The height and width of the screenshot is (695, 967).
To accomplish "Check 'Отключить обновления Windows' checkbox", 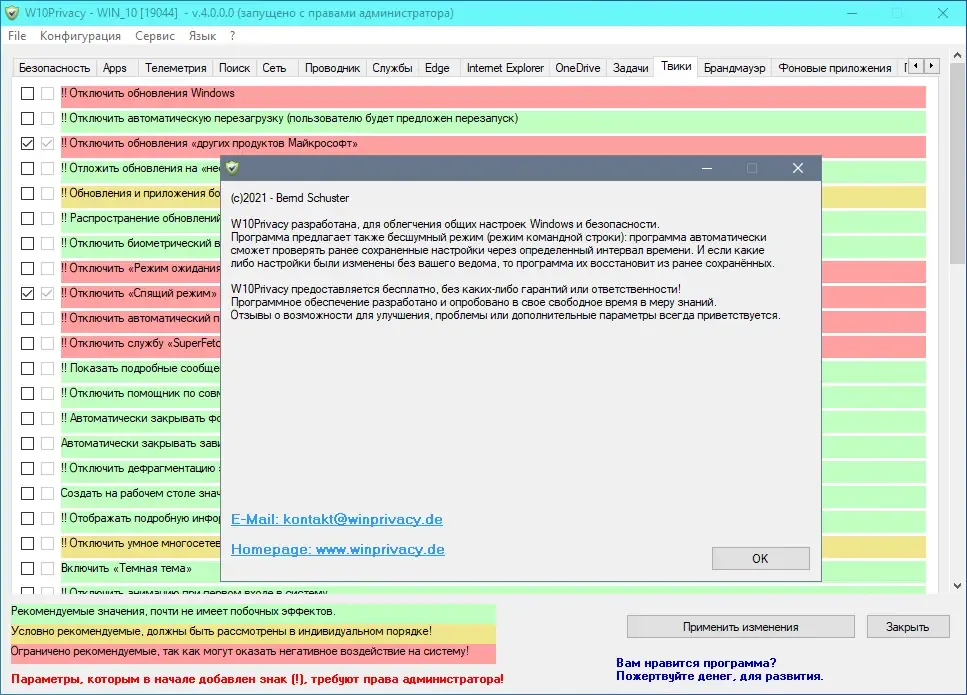I will tap(27, 93).
